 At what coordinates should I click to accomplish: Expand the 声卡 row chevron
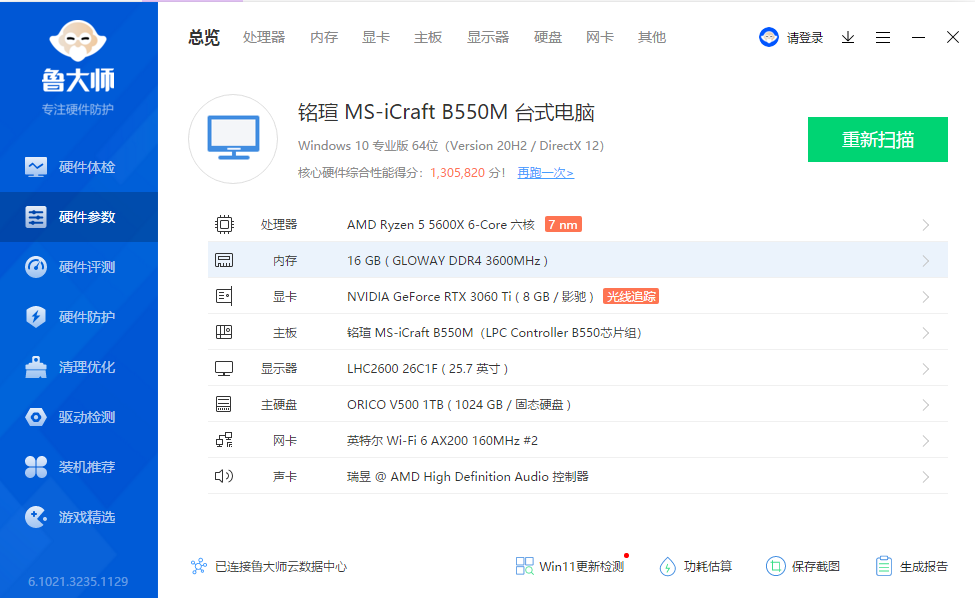[925, 477]
